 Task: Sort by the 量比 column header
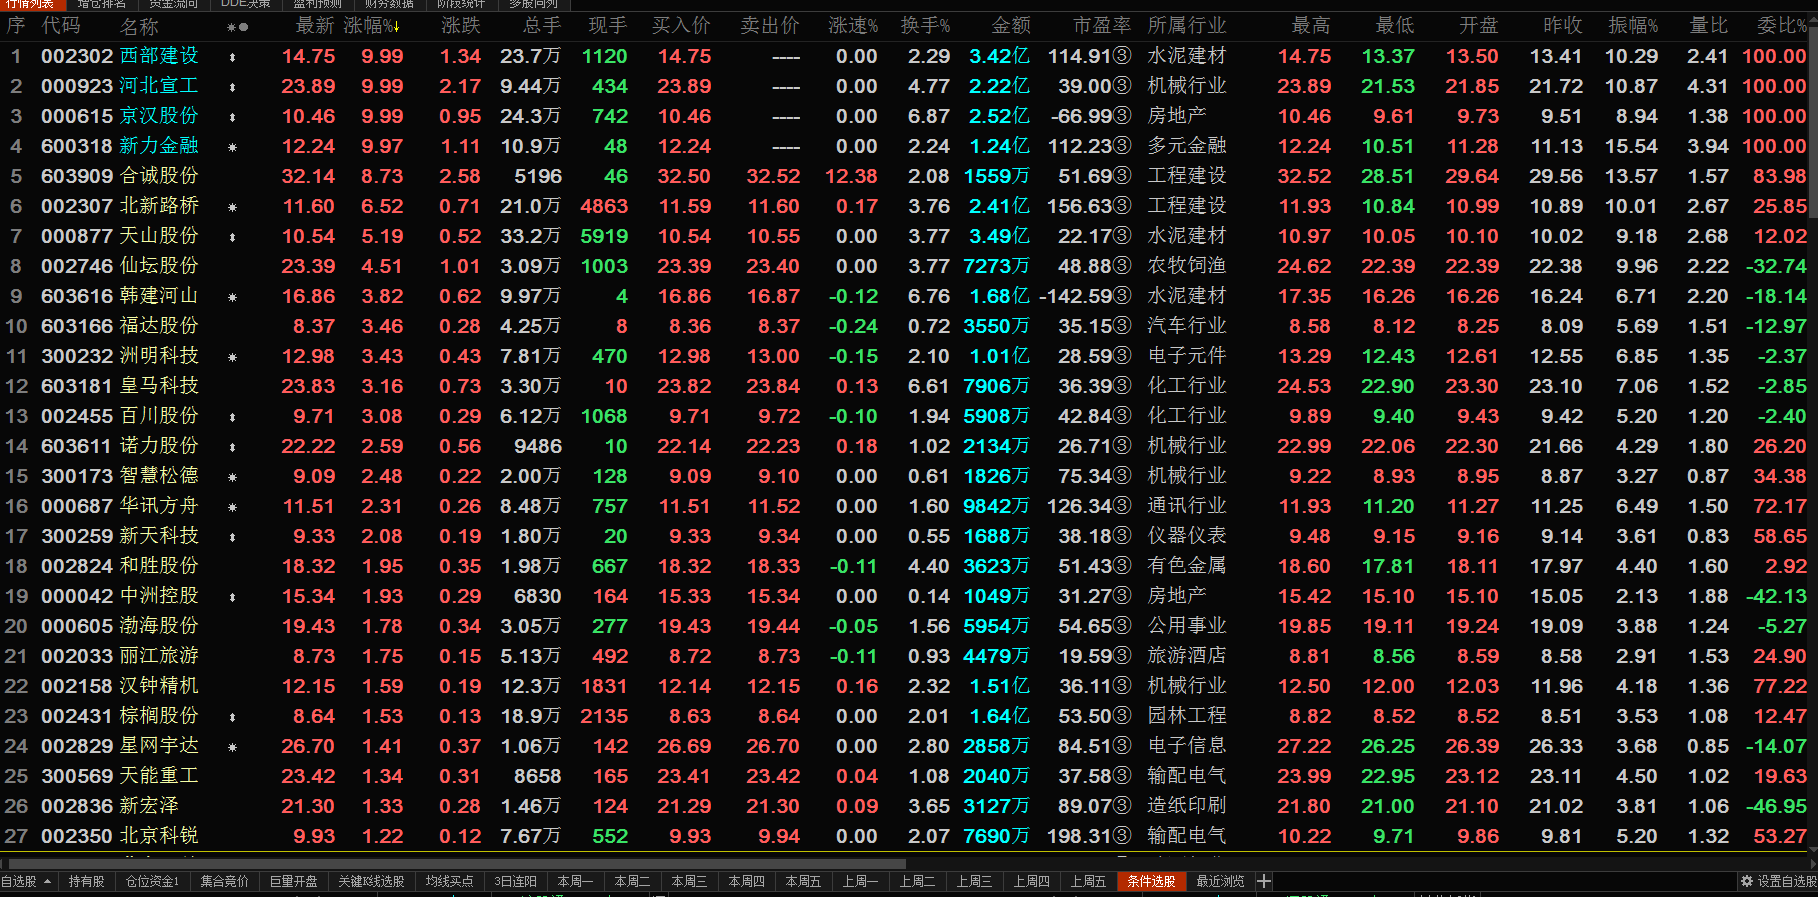1708,26
